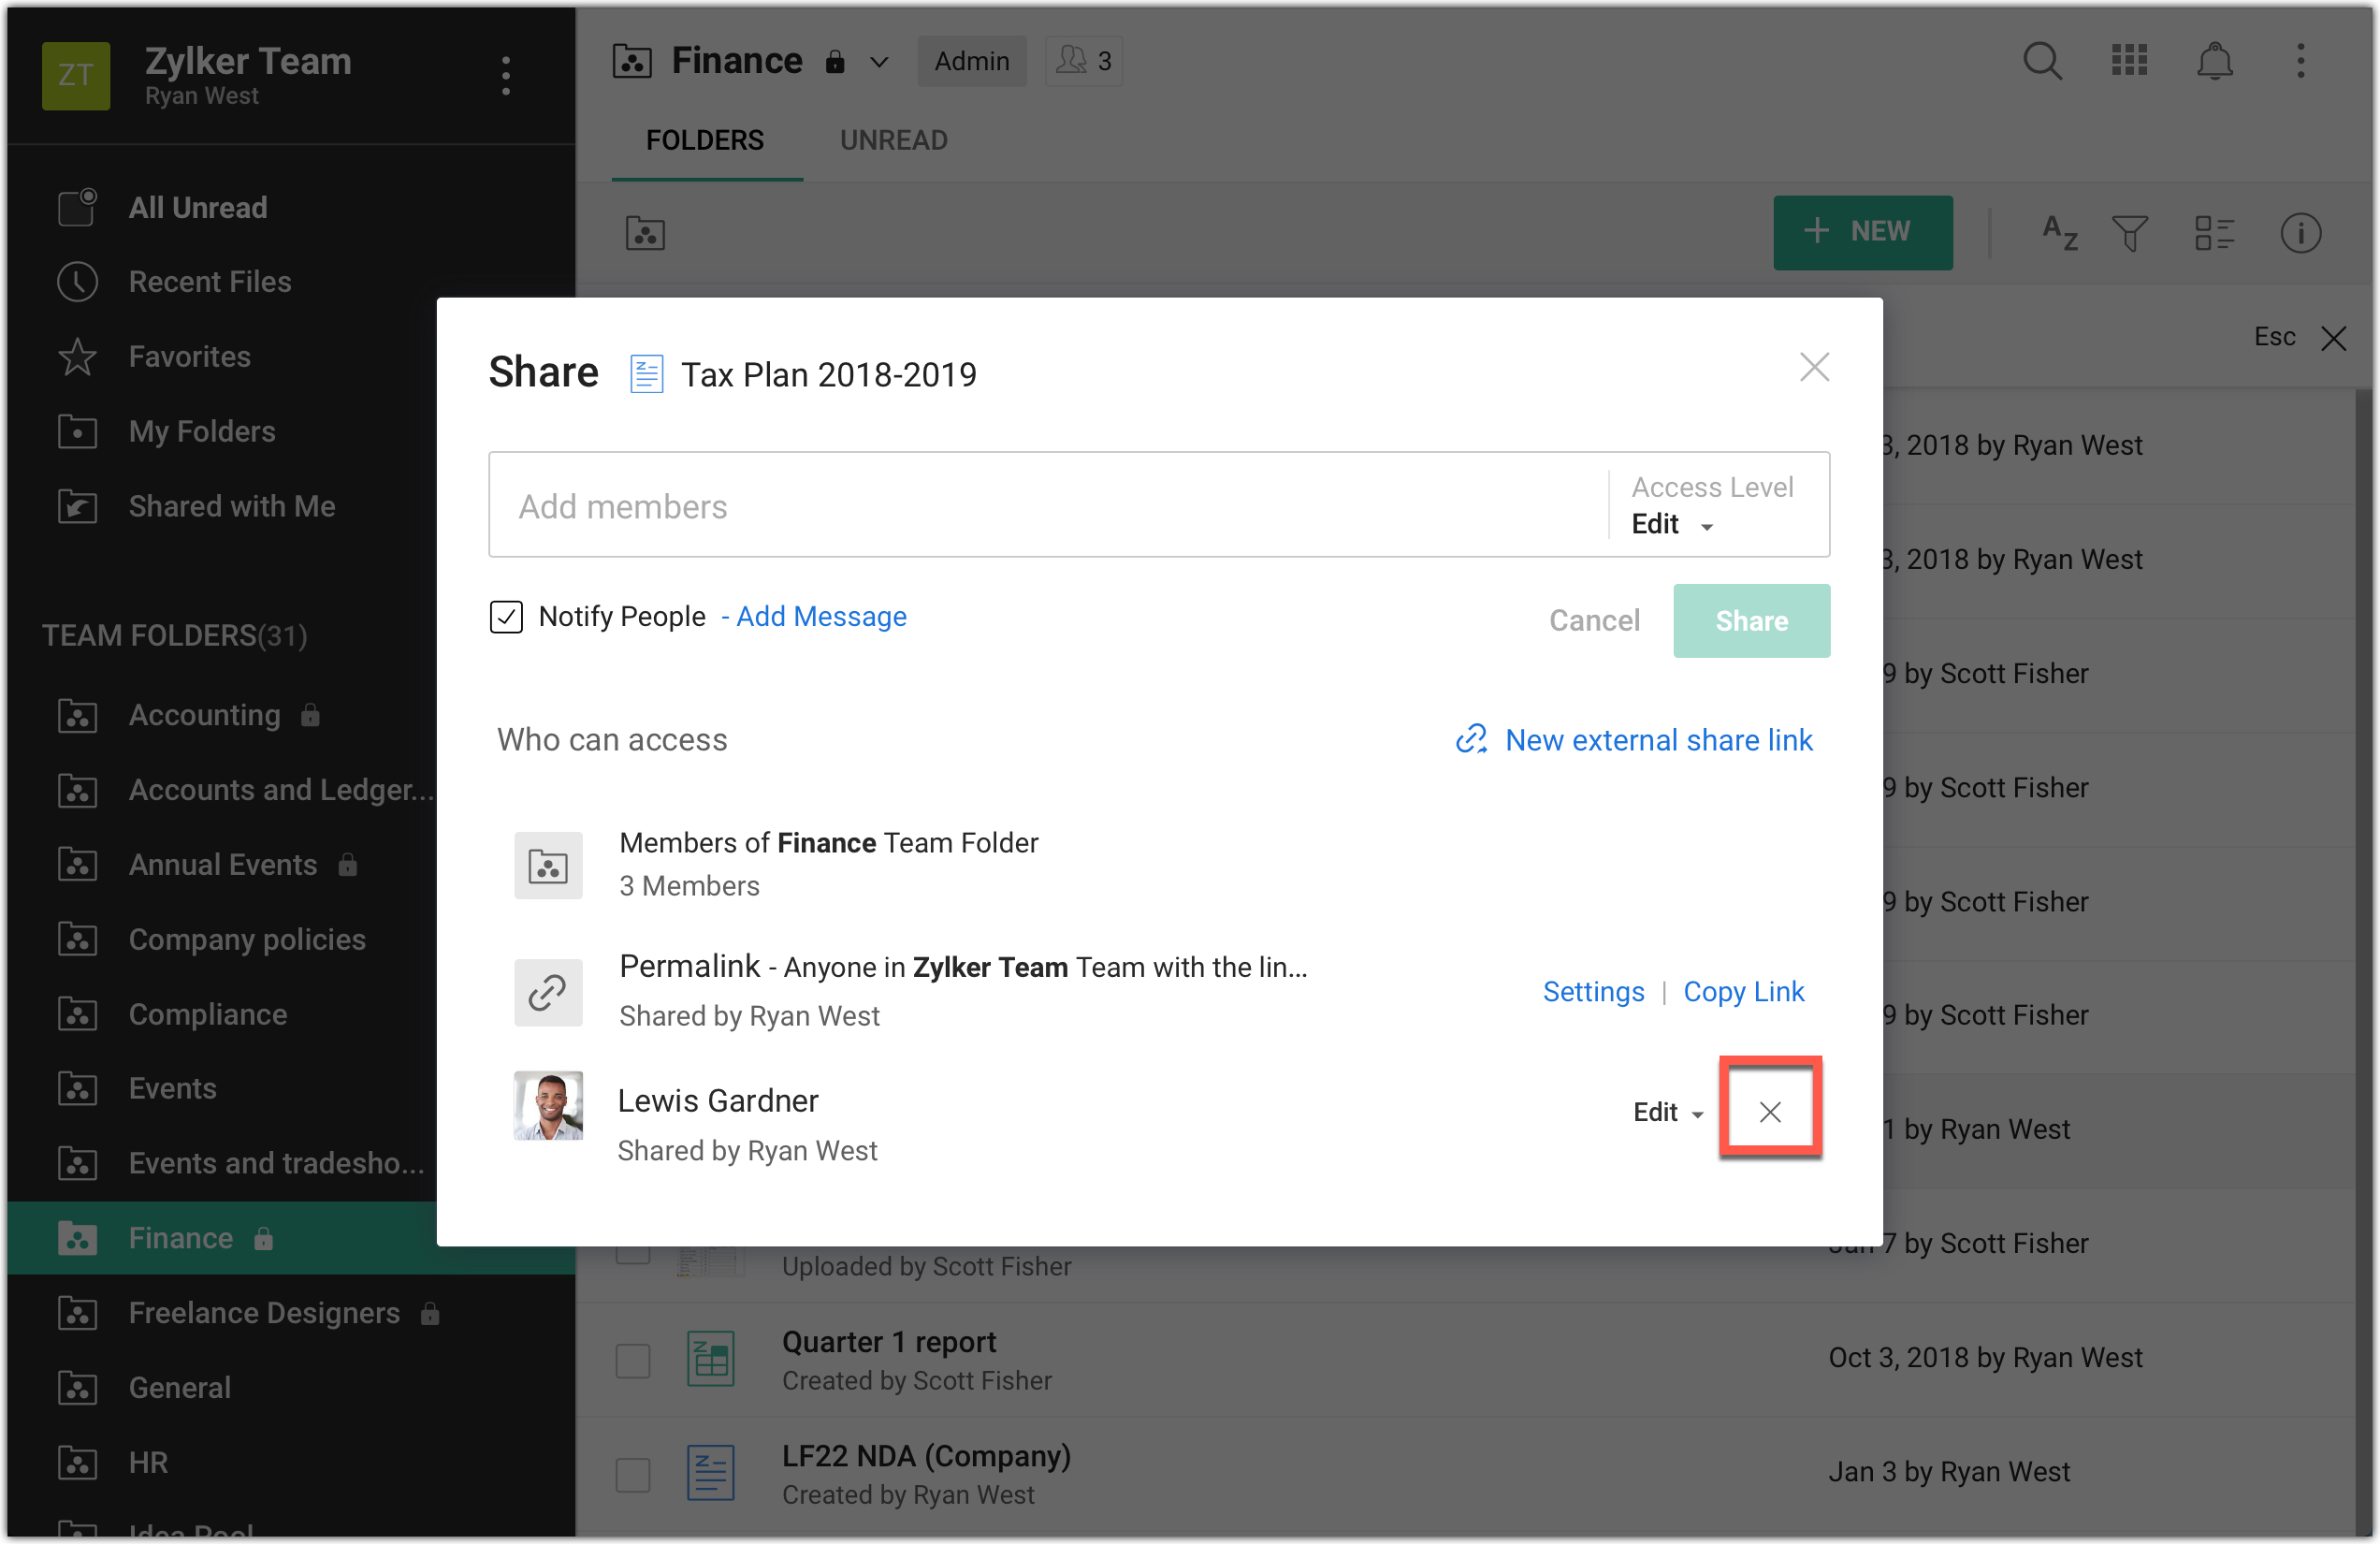Expand the Finance folder title chevron
Image resolution: width=2380 pixels, height=1544 pixels.
pos(879,62)
